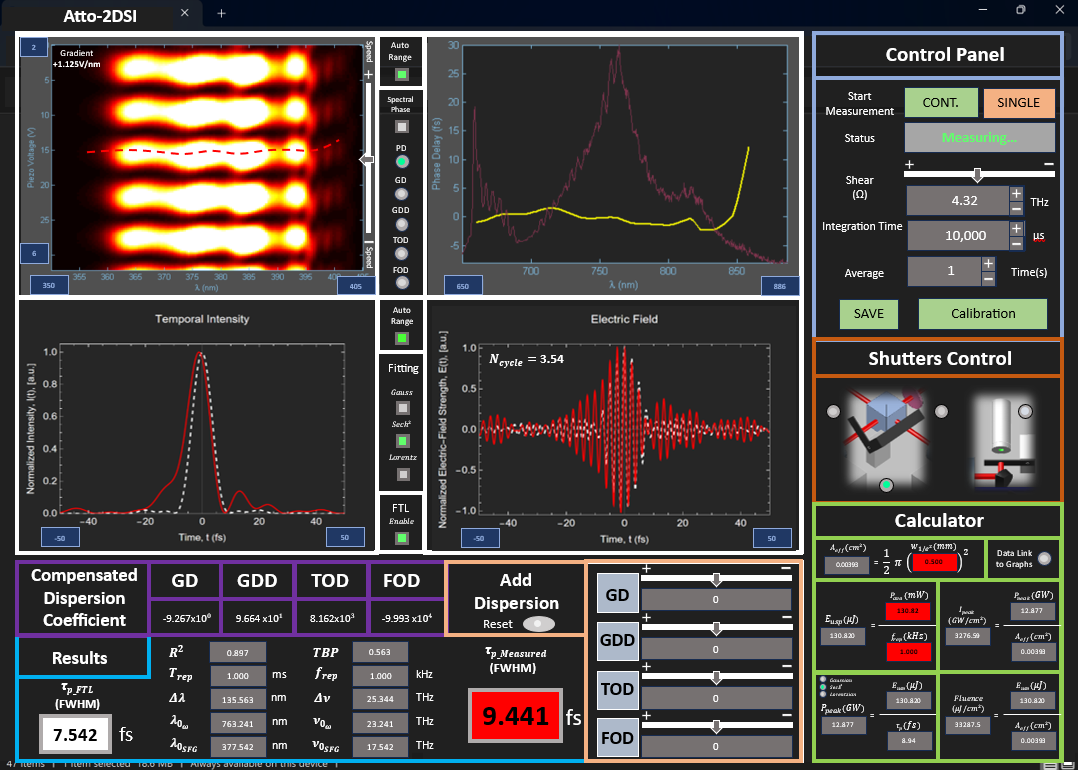Toggle the Add Dispersion Reset switch

click(540, 624)
